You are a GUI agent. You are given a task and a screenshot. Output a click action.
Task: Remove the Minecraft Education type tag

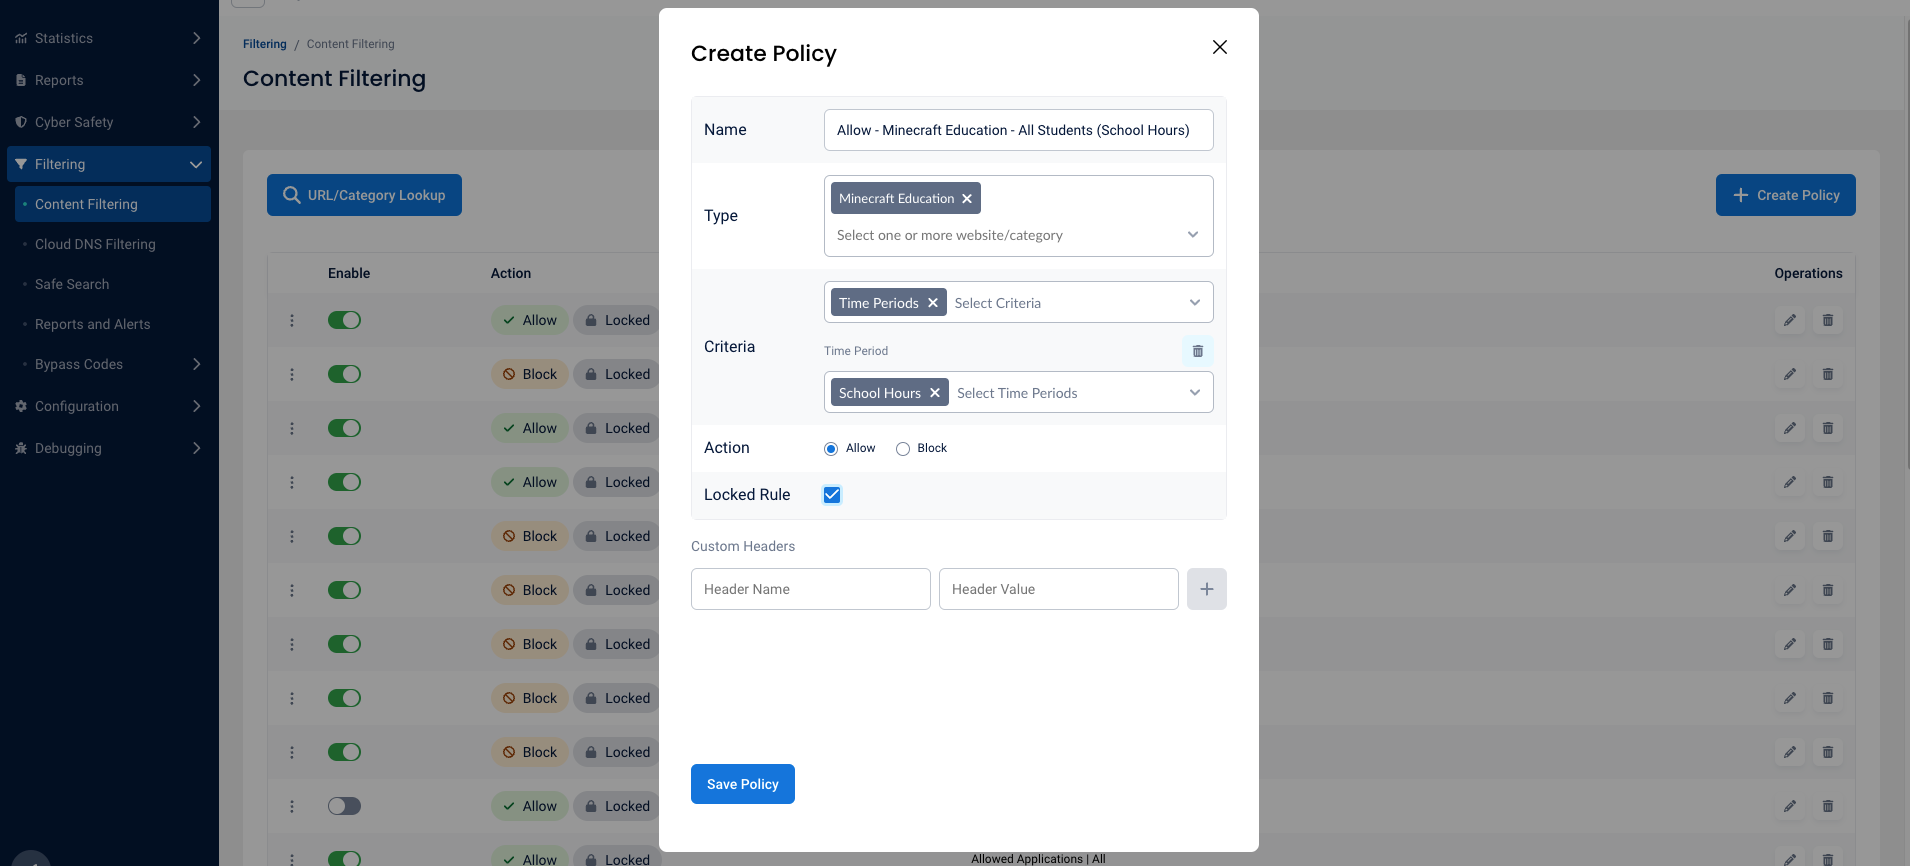tap(967, 199)
